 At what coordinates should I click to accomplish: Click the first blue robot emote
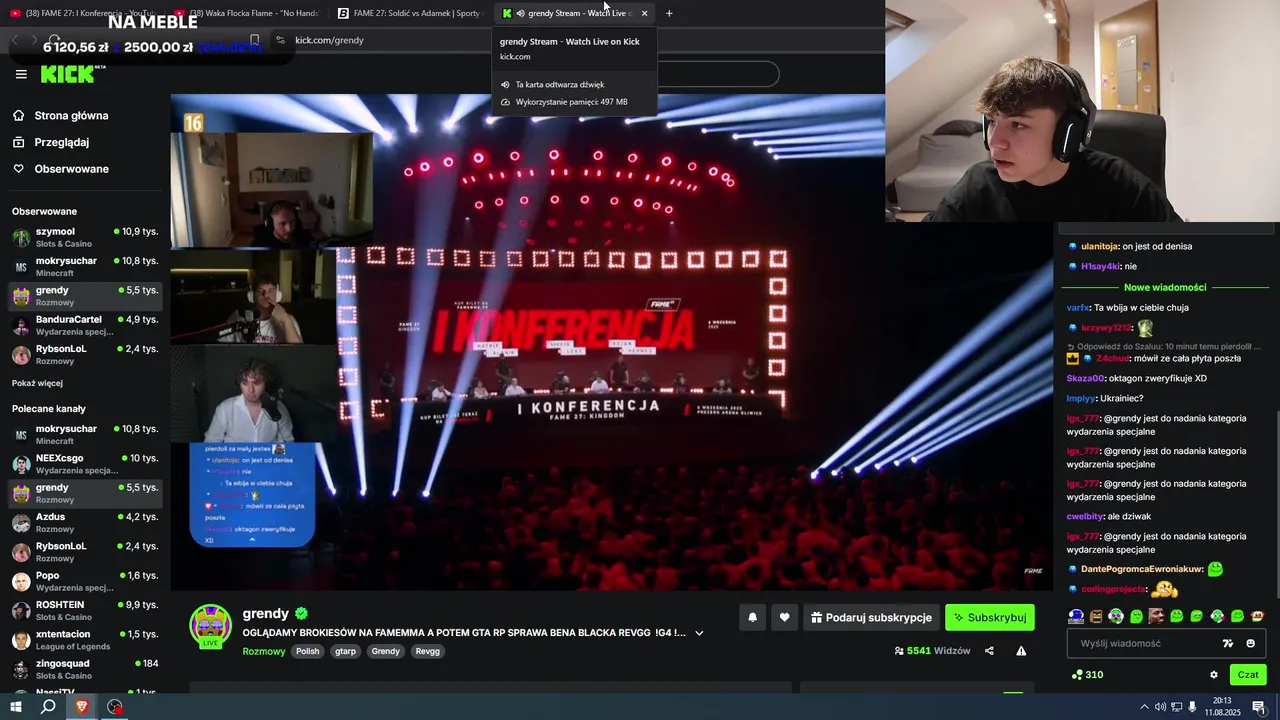click(x=1076, y=616)
